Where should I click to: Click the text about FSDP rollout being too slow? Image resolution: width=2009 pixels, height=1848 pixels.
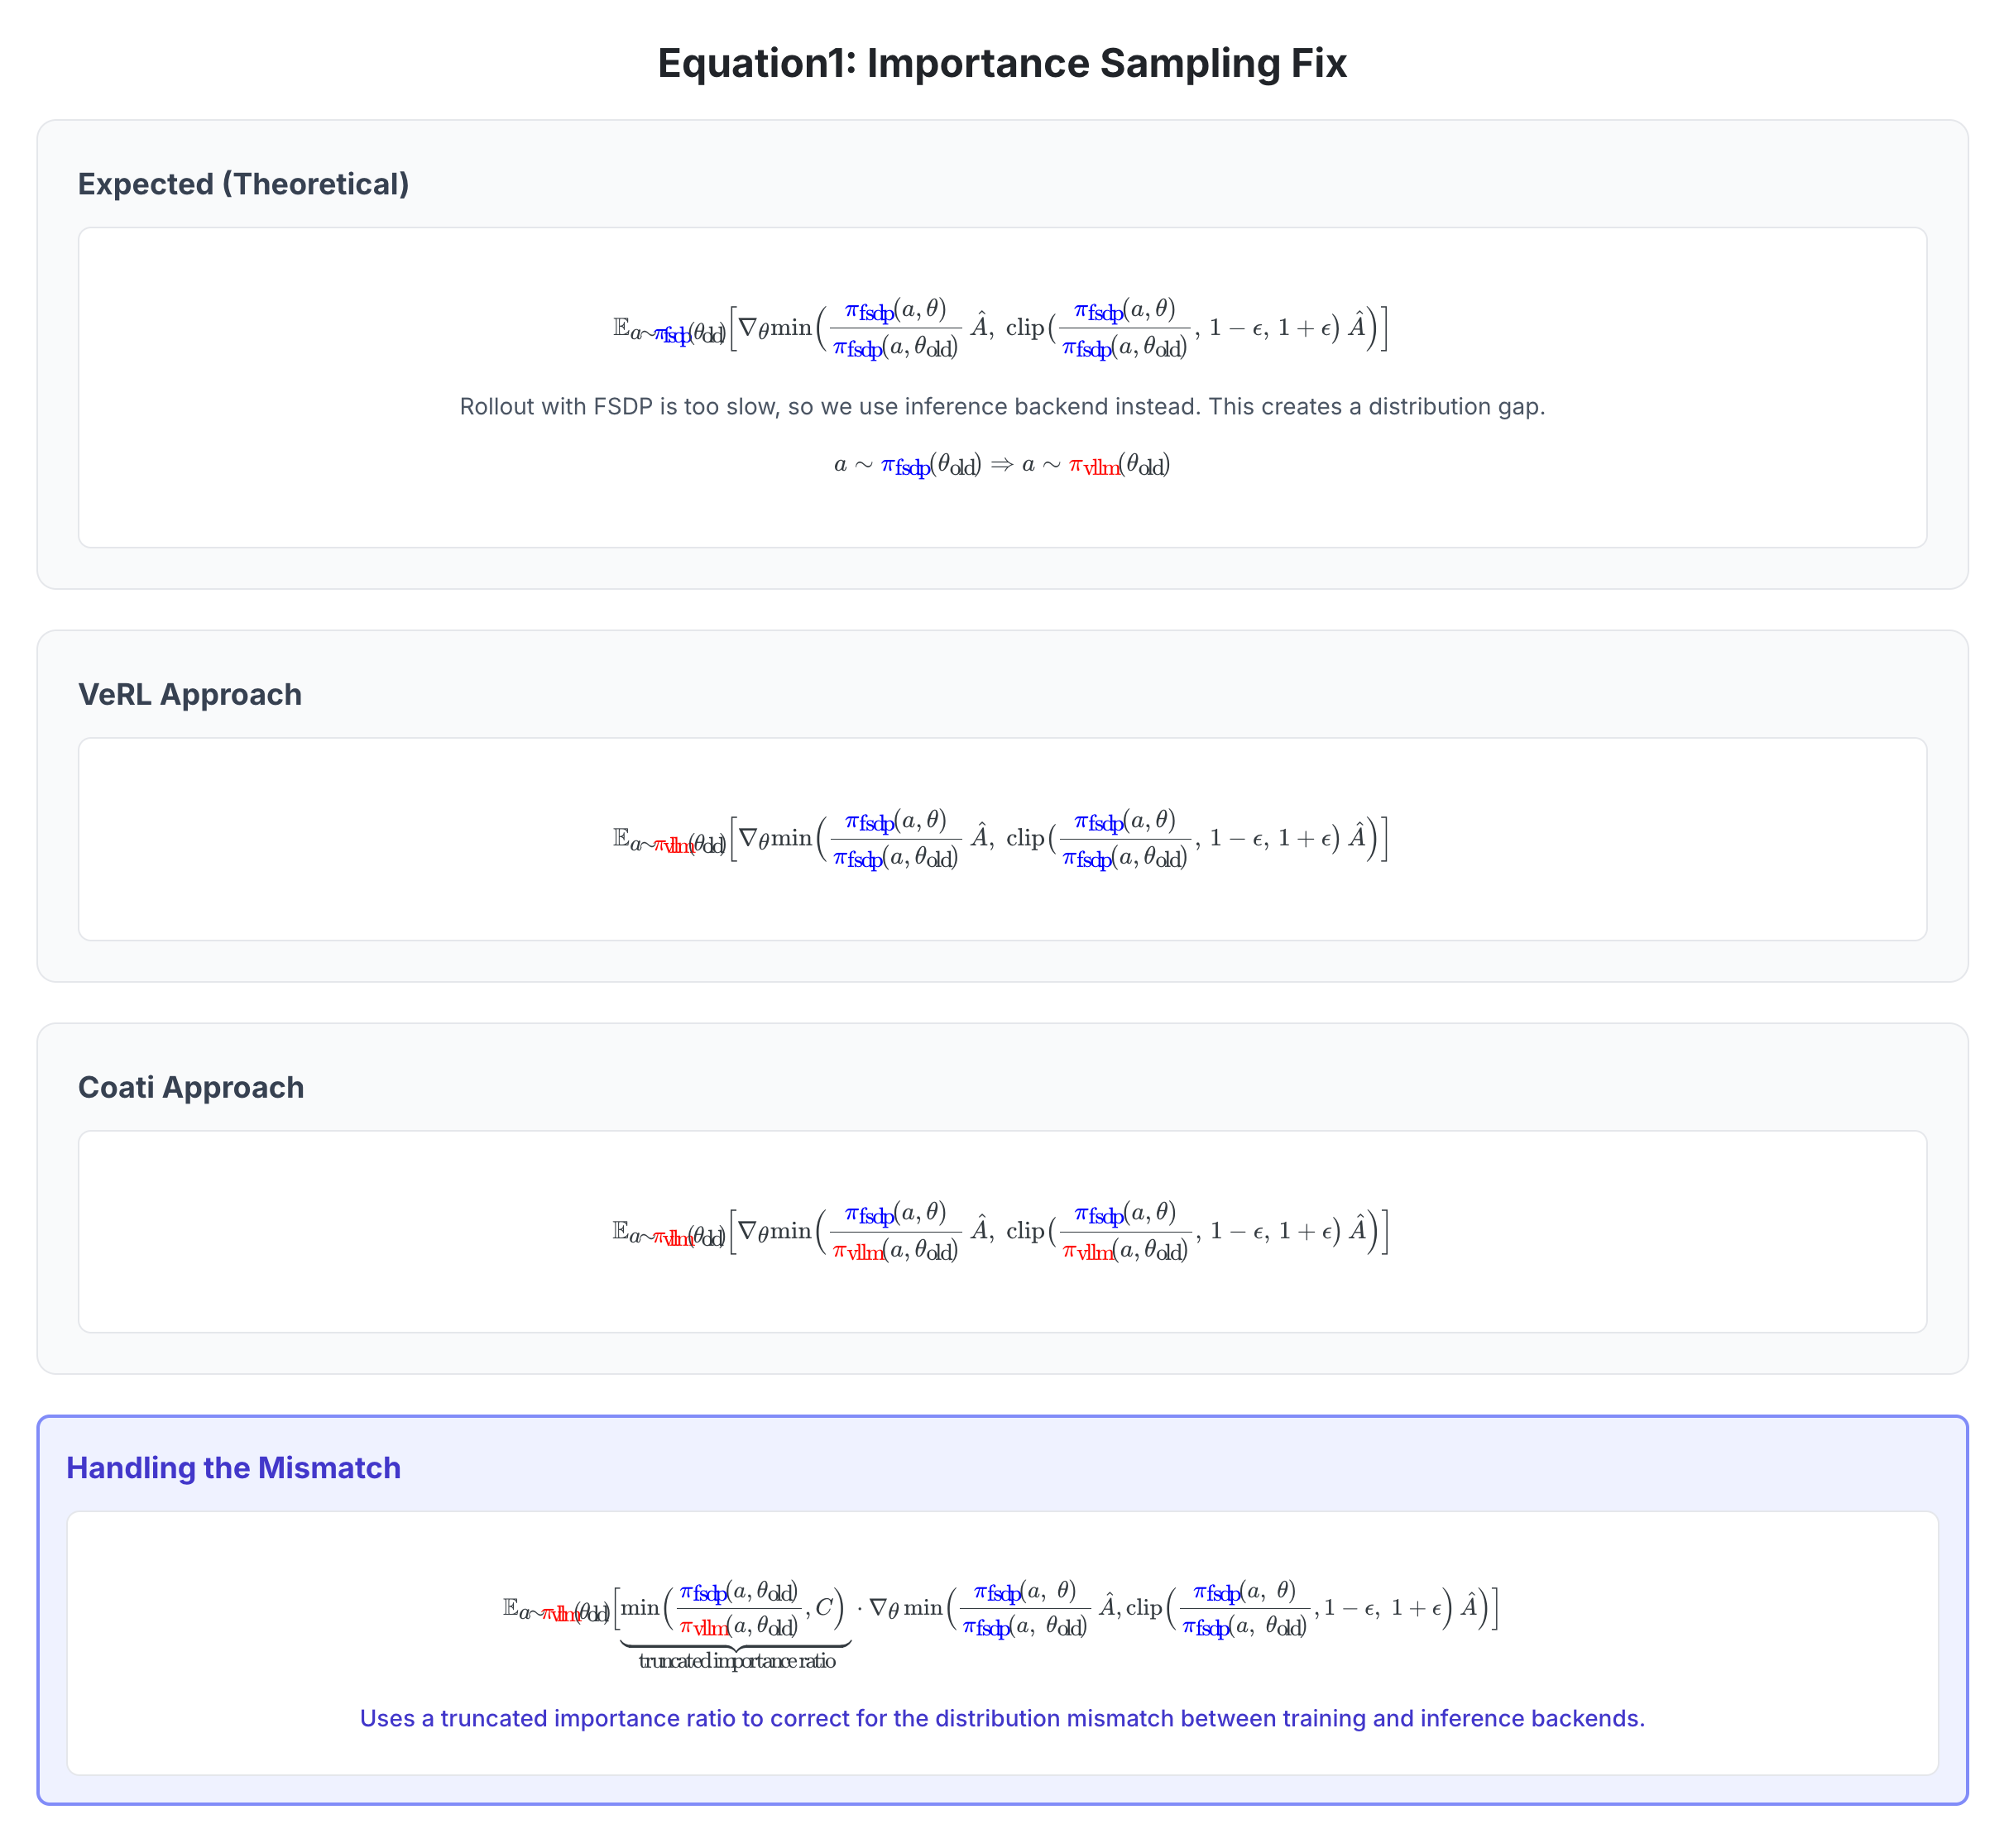[x=1002, y=407]
